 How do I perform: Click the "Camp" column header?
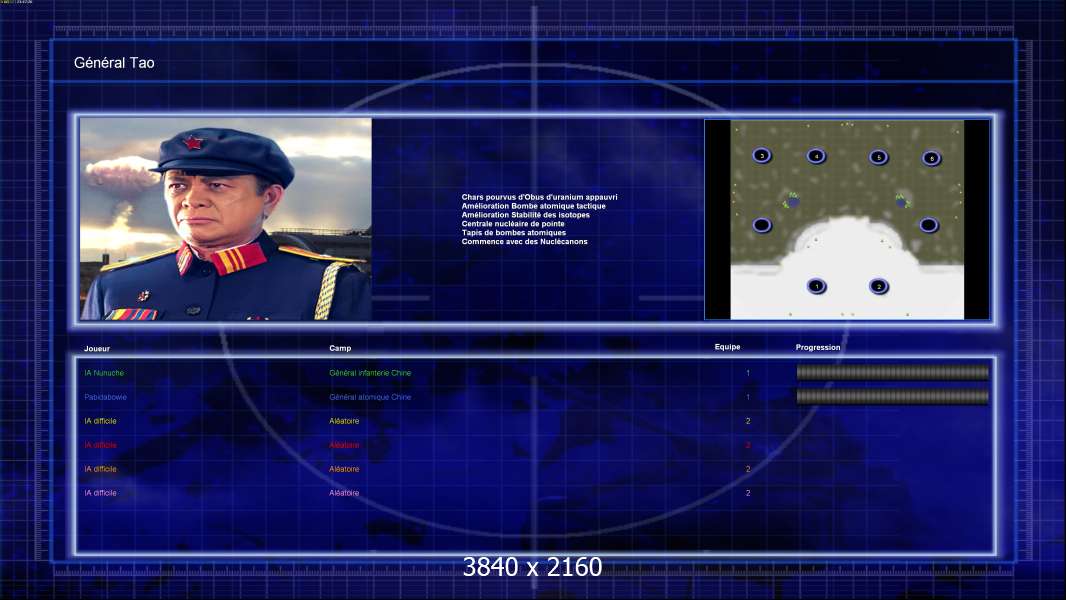coord(340,348)
